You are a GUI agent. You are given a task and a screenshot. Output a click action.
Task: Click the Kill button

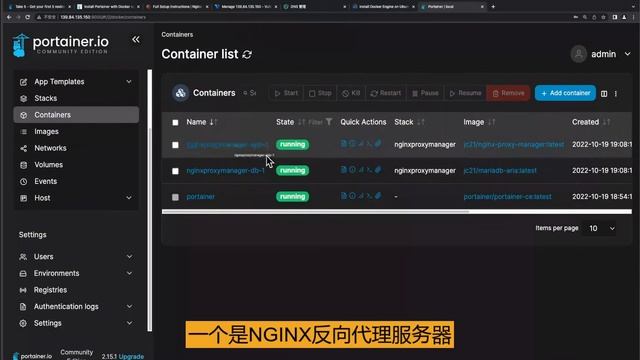(351, 93)
